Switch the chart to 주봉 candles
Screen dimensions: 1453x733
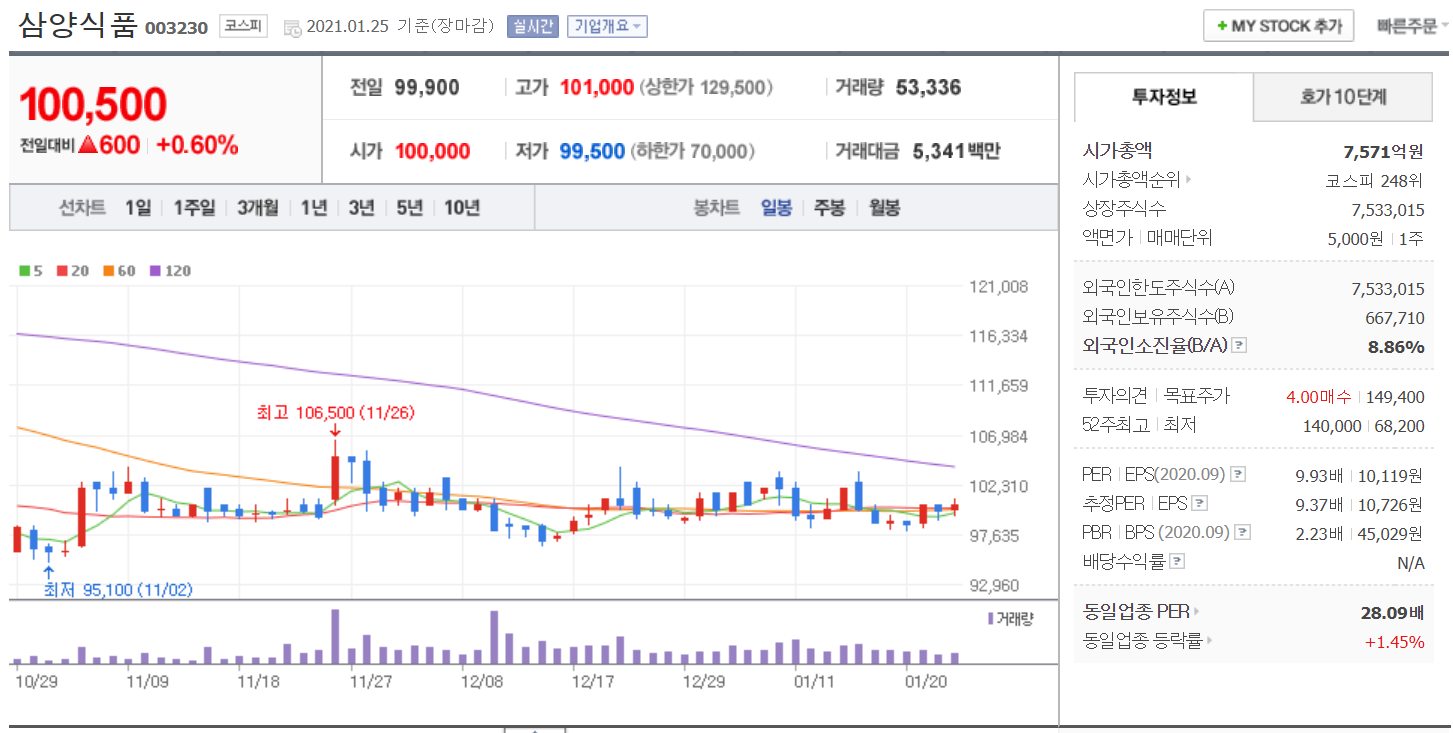pyautogui.click(x=829, y=207)
